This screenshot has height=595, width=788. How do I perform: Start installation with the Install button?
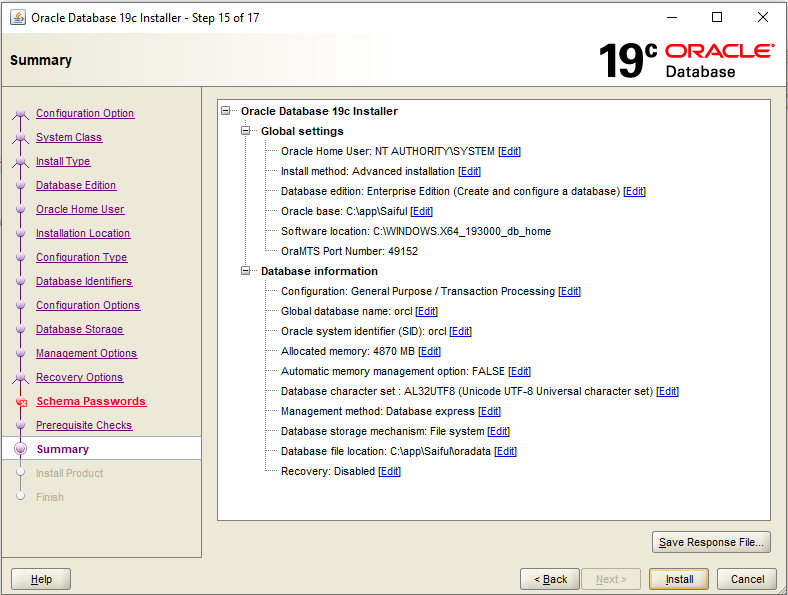coord(679,579)
